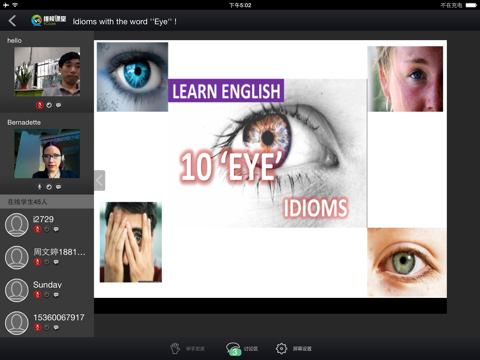The width and height of the screenshot is (480, 360).
Task: Collapse the sidebar with the left-arrow handle
Action: point(99,180)
